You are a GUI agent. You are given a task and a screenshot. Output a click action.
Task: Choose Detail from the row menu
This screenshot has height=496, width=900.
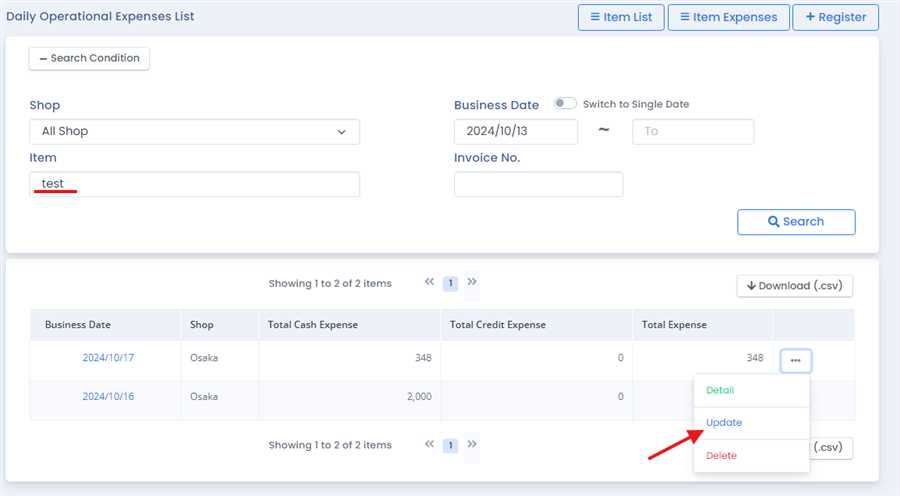click(720, 390)
